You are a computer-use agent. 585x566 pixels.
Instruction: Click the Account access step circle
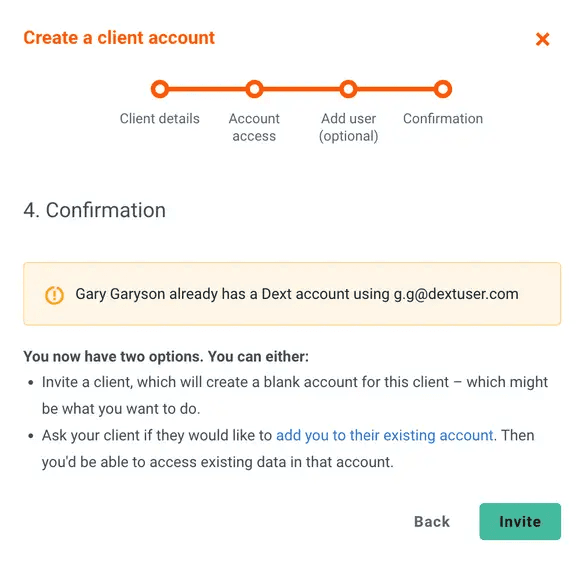click(254, 89)
